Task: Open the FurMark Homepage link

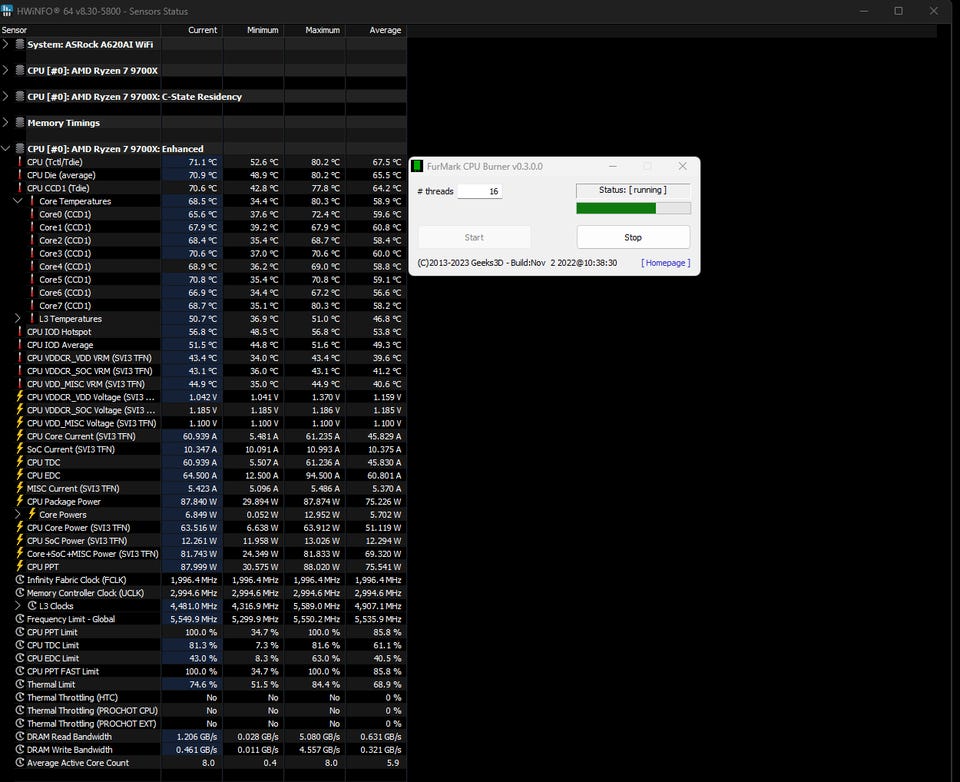Action: pos(666,263)
